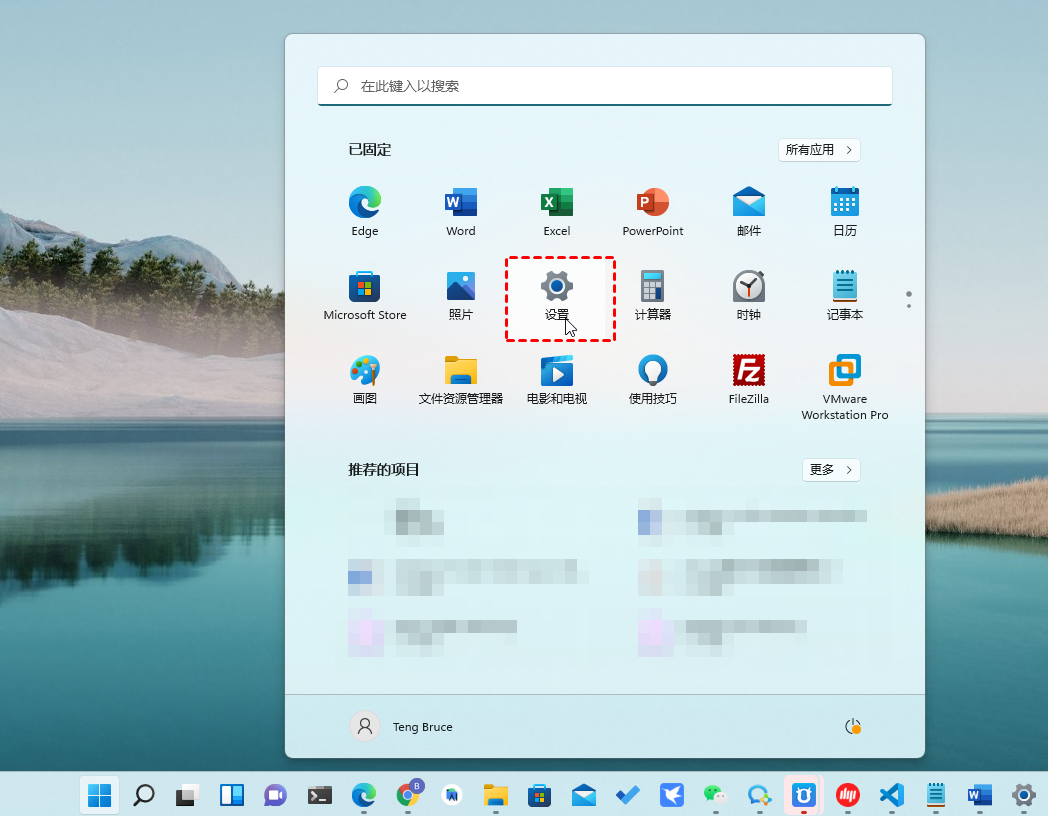Open 文件资源管理器 (File Explorer) from pinned apps

point(461,380)
